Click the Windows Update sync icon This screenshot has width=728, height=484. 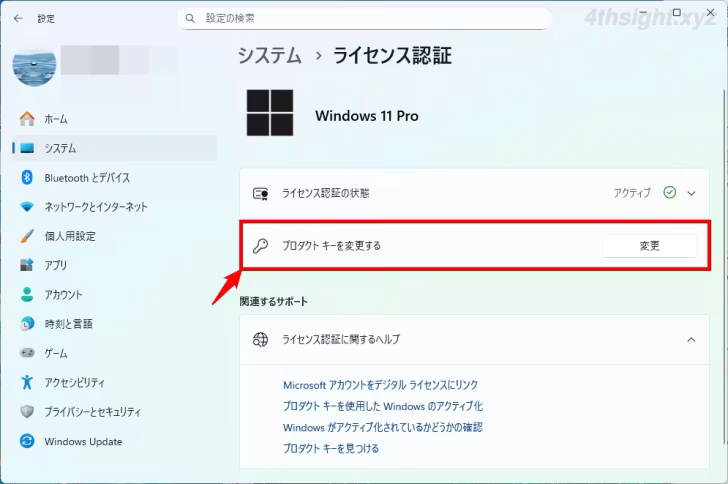coord(27,441)
